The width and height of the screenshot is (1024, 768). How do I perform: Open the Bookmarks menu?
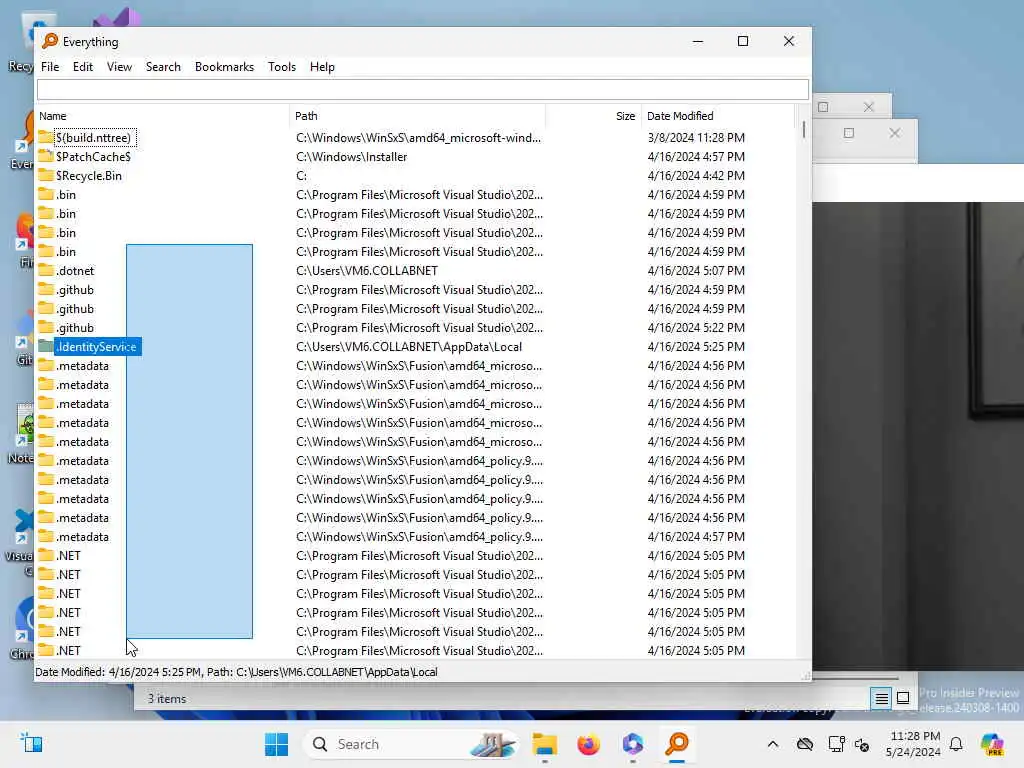[x=224, y=67]
